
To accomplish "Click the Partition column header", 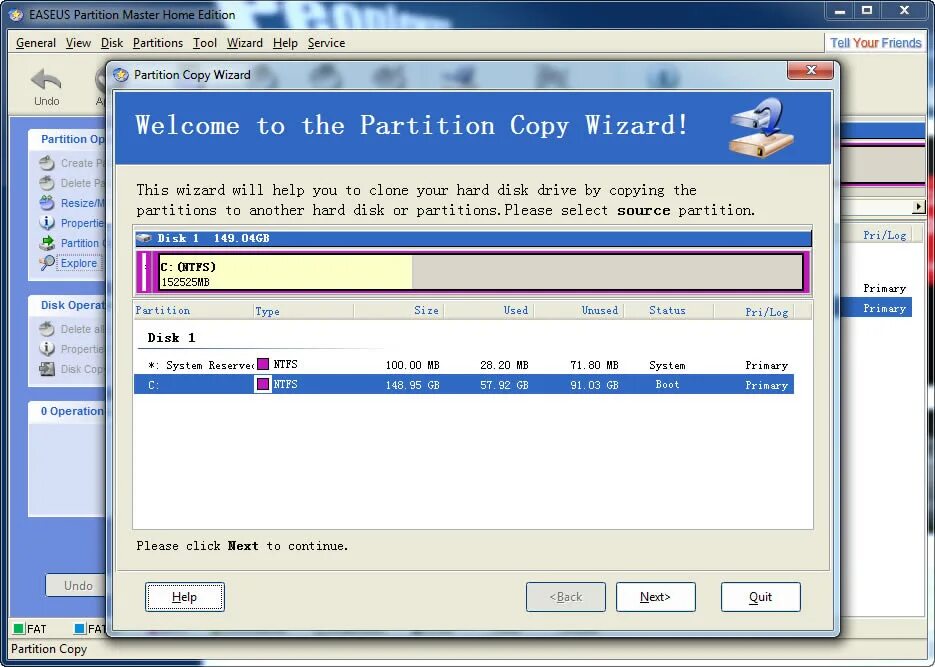I will (193, 311).
